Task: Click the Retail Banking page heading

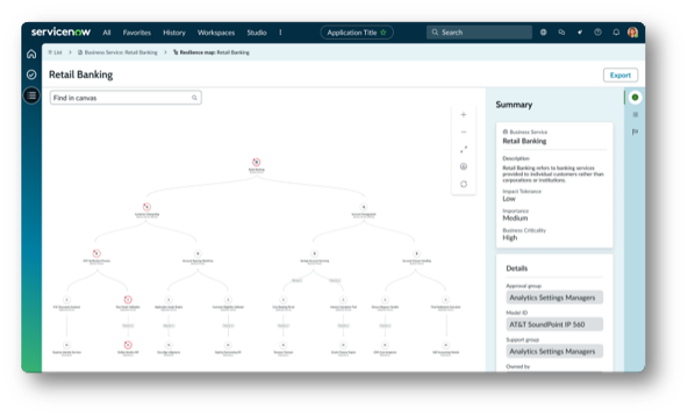Action: (81, 75)
